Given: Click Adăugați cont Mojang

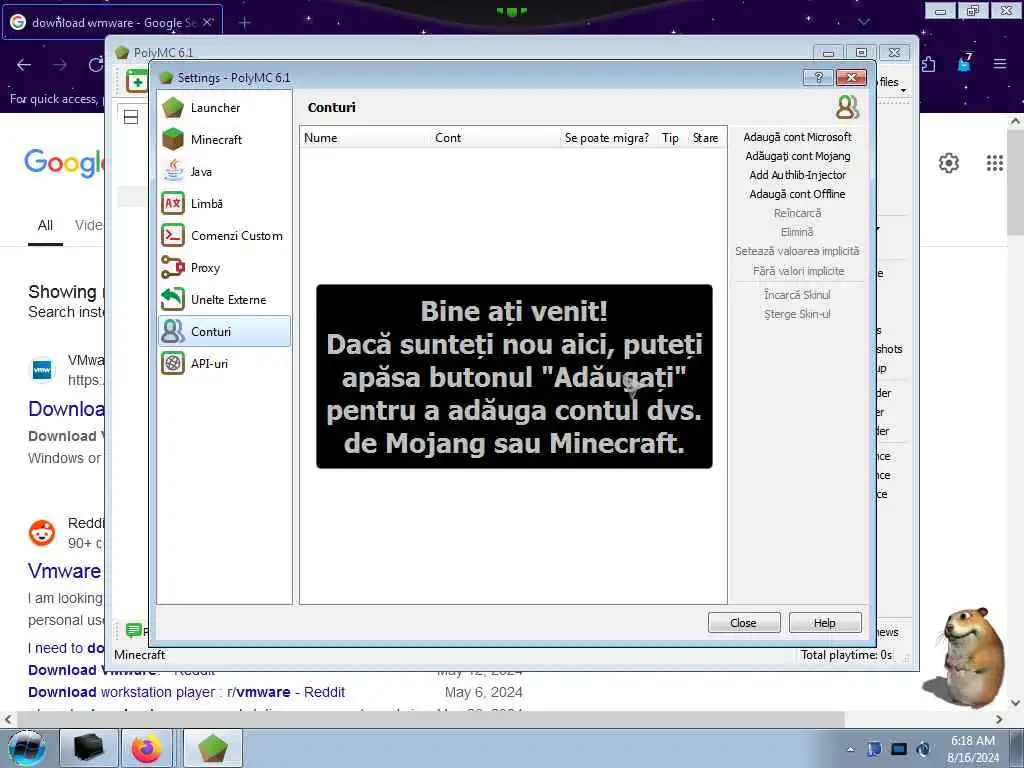Looking at the screenshot, I should coord(797,156).
